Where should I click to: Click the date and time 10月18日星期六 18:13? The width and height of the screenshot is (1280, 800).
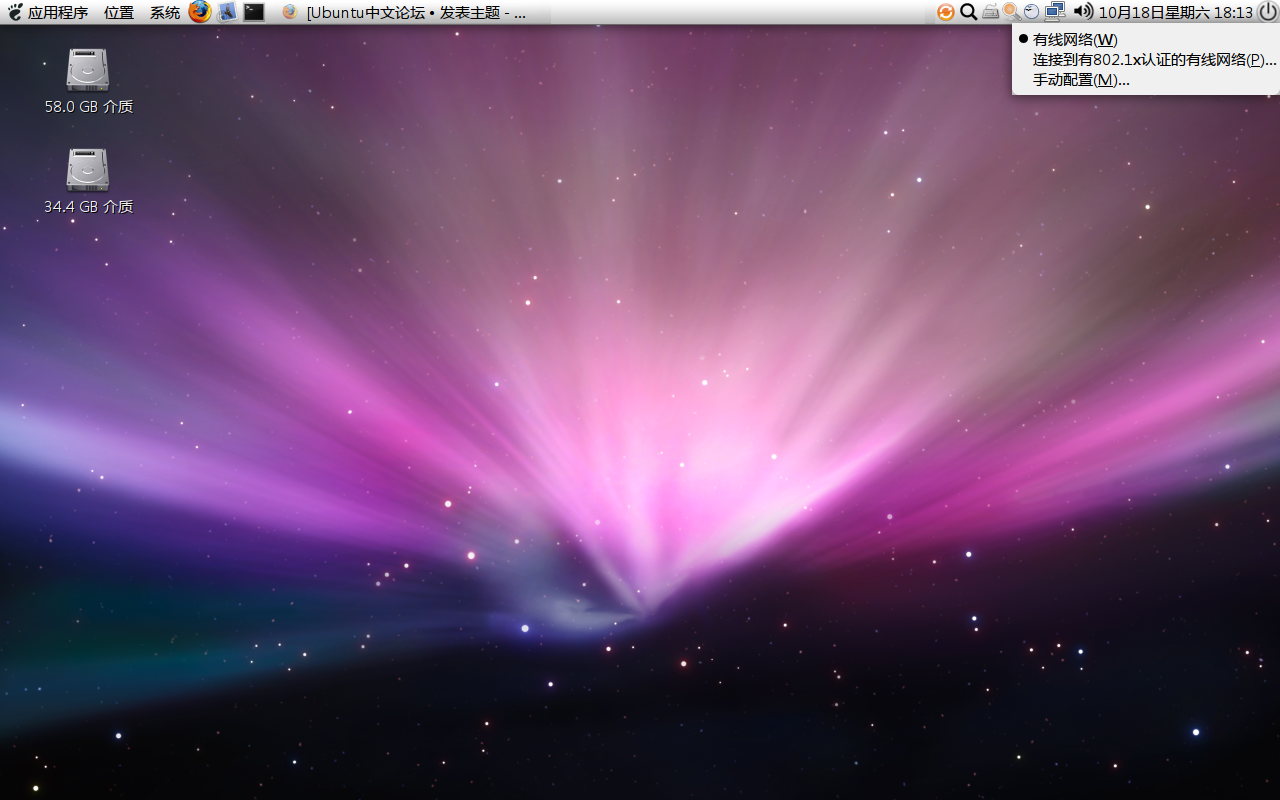1175,12
